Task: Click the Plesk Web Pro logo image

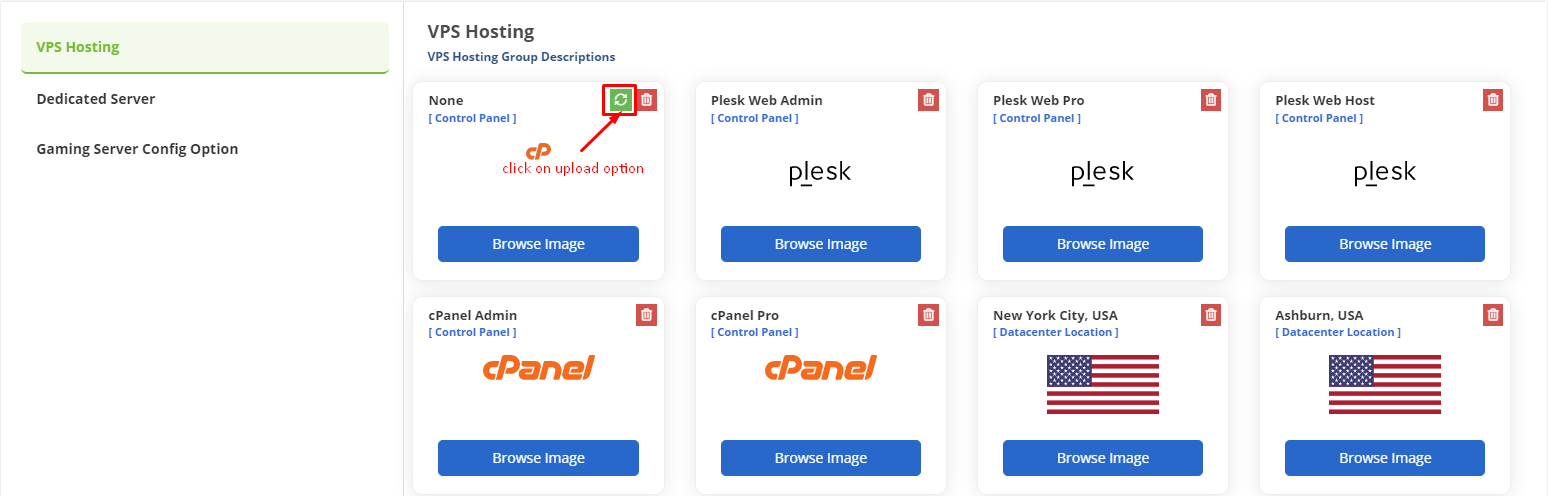Action: (x=1102, y=174)
